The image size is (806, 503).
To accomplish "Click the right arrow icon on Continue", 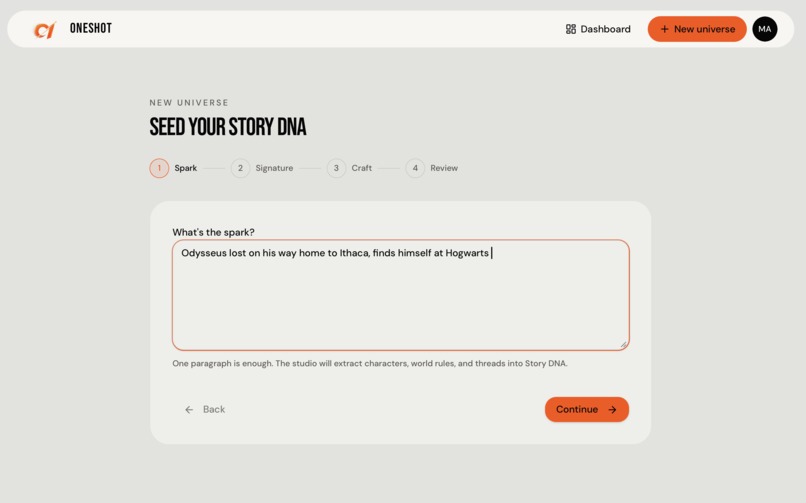I will (612, 409).
